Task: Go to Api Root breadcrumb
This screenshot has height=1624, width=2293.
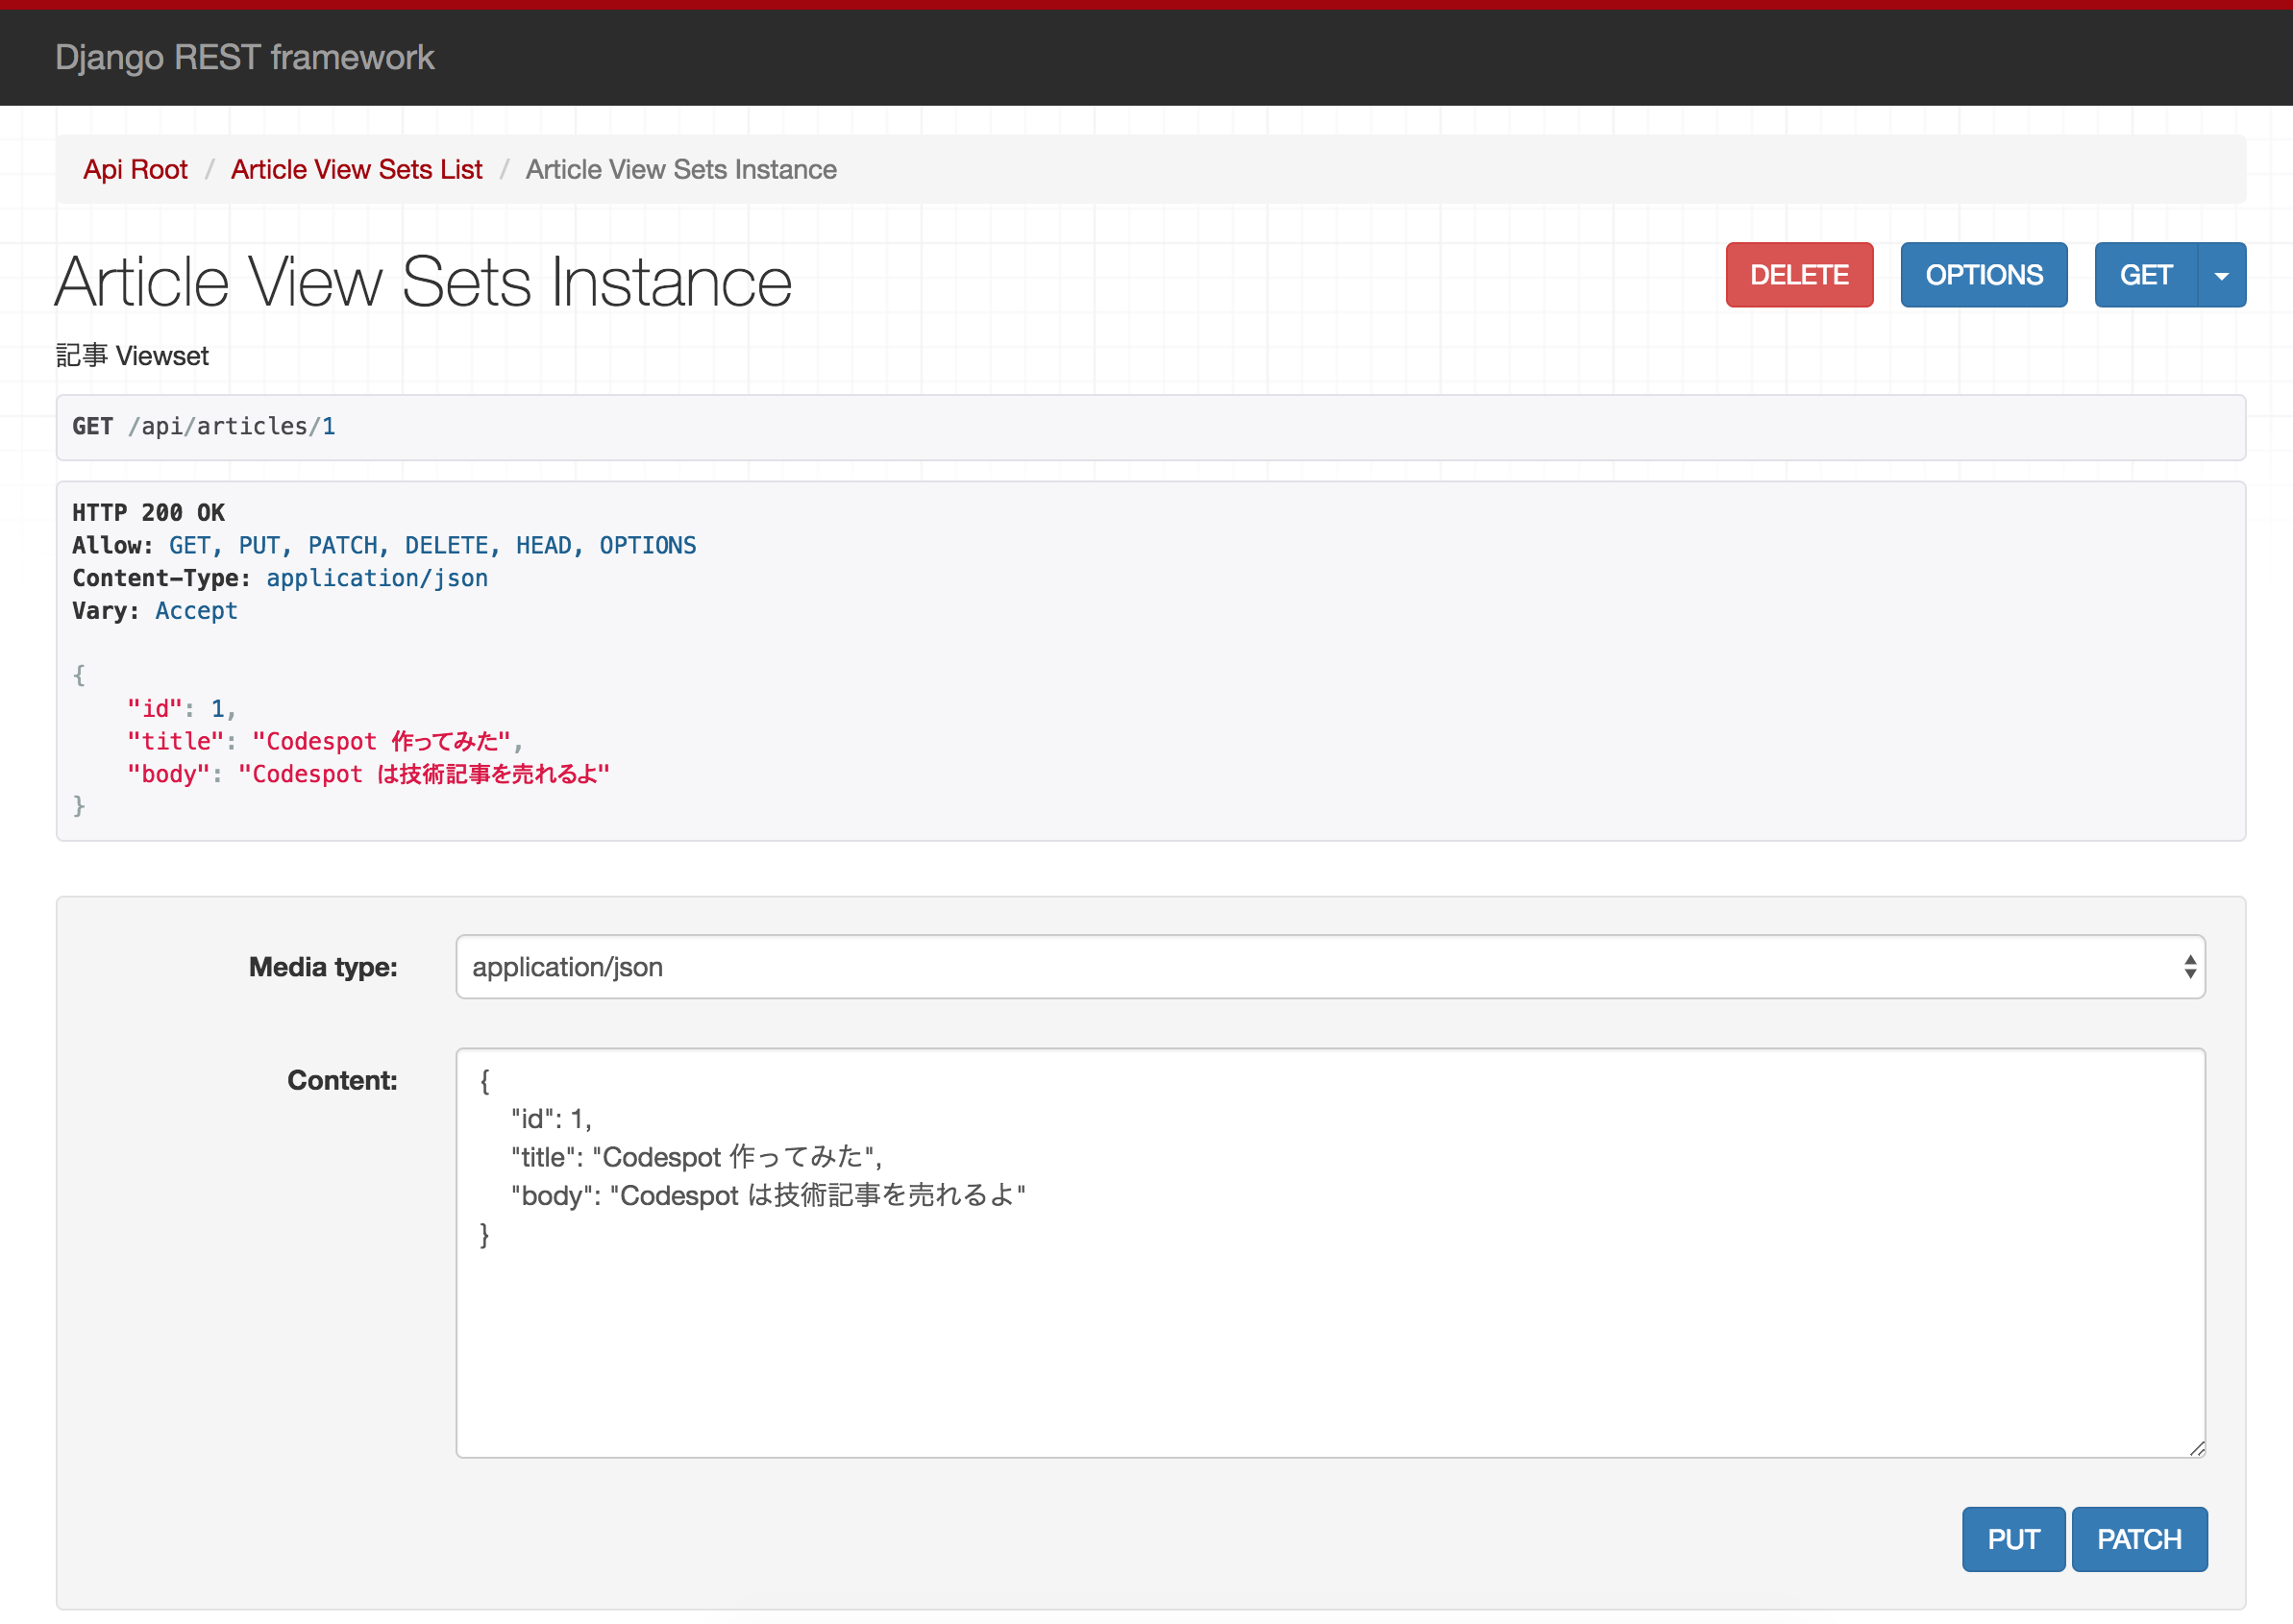Action: pyautogui.click(x=135, y=170)
